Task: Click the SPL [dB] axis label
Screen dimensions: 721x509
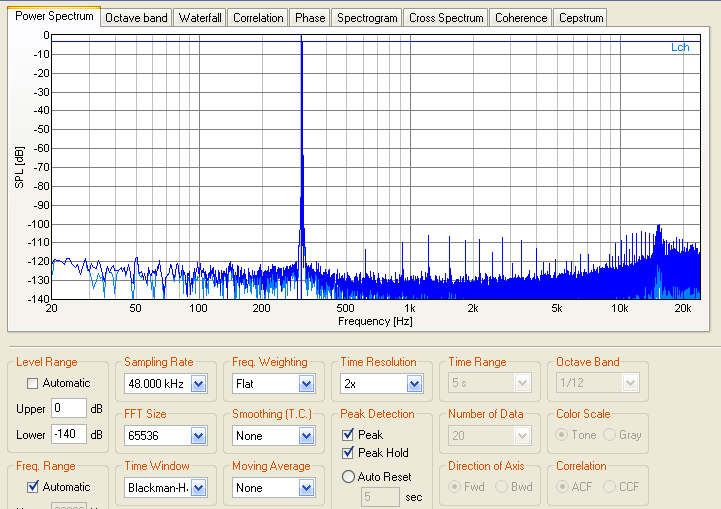Action: tap(19, 167)
